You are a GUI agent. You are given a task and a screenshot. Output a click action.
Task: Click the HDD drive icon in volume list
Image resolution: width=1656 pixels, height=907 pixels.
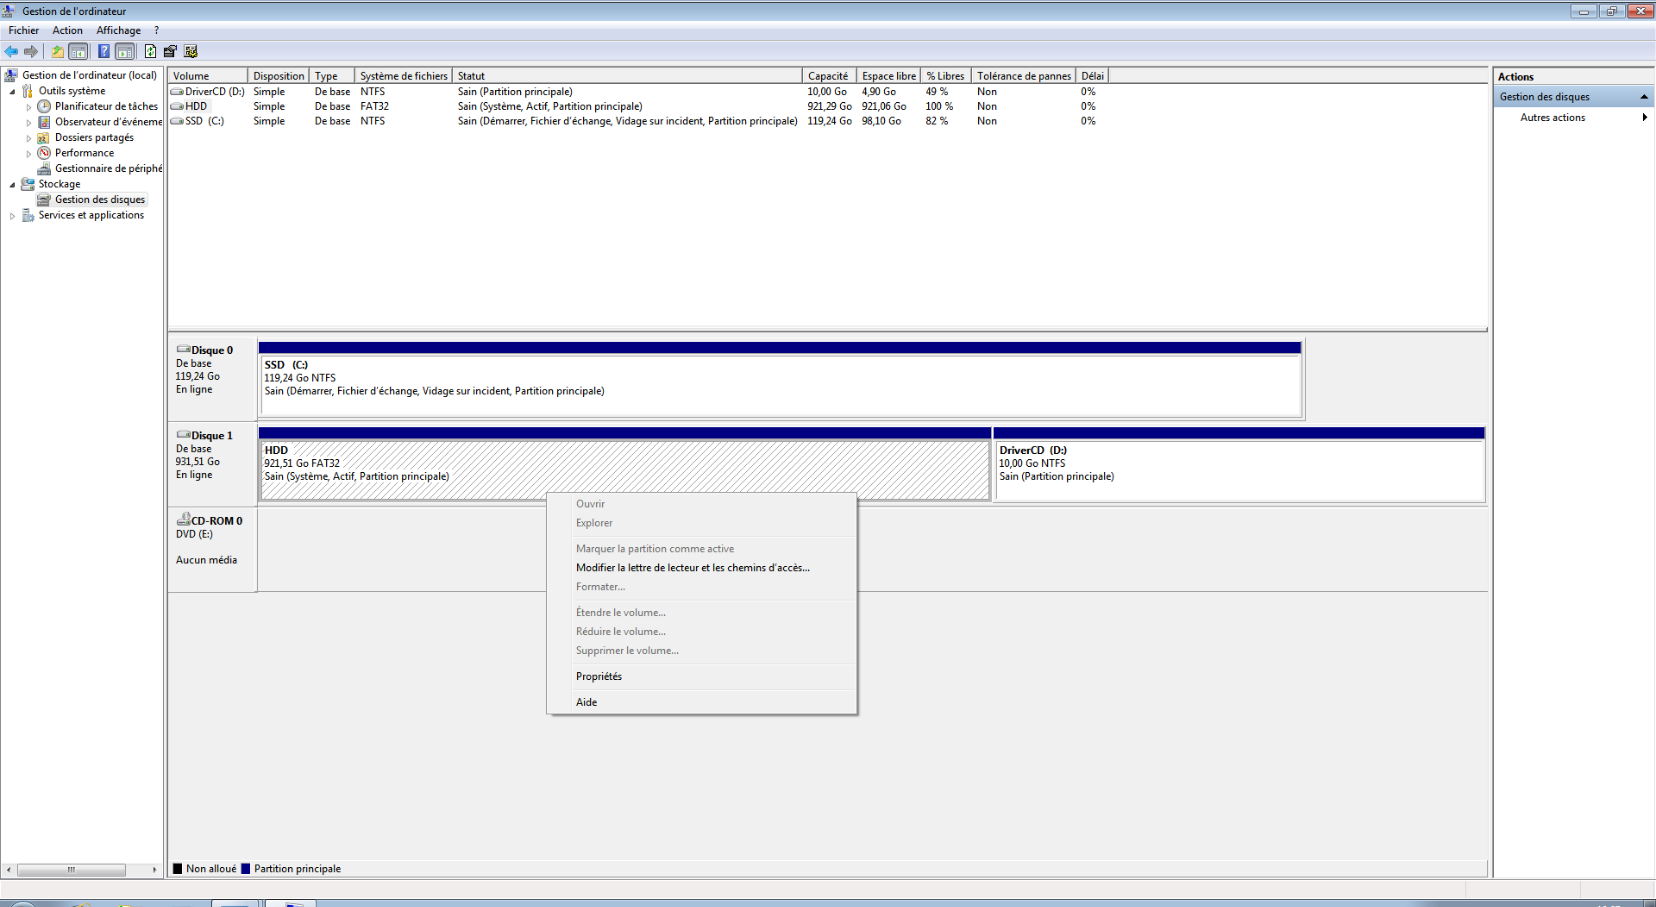[x=177, y=106]
